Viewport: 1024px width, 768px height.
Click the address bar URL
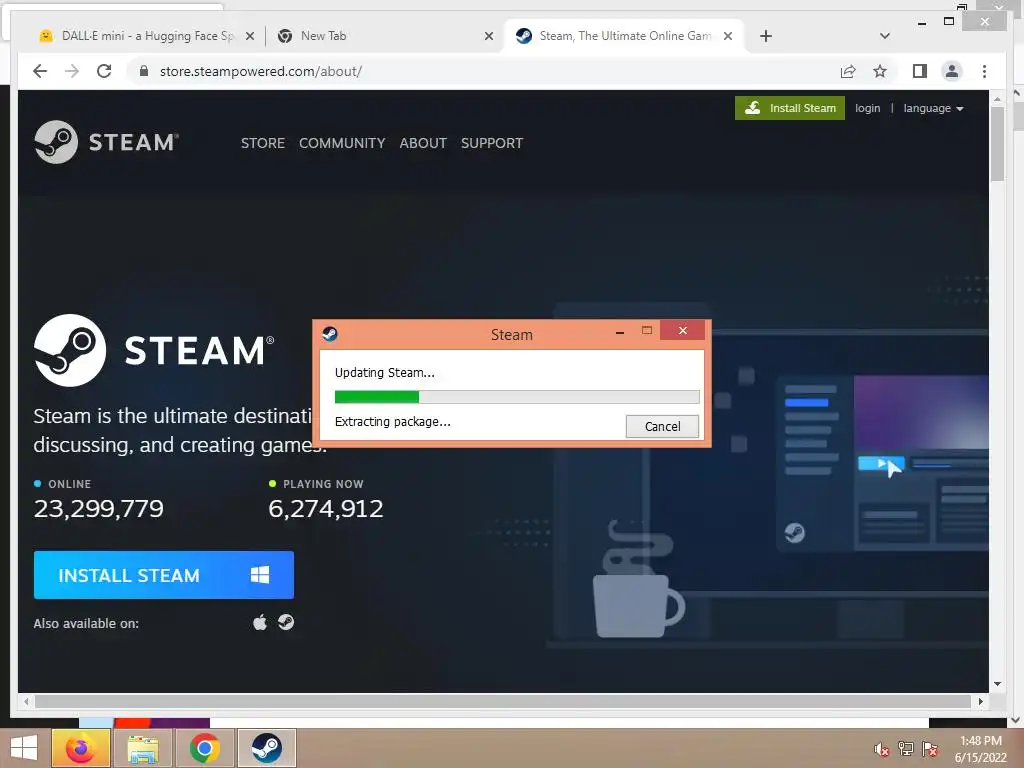coord(261,71)
